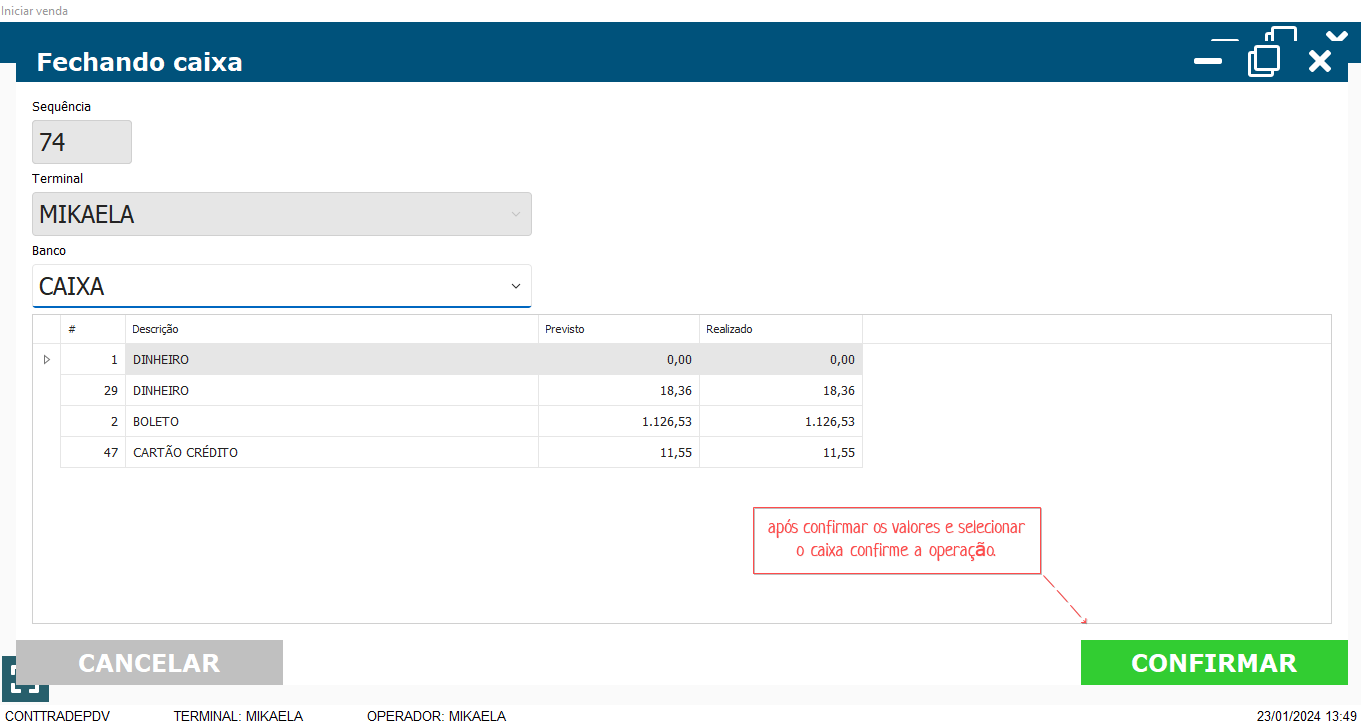Click Realizado value 0,00 for DINHEIRO row 1

point(781,359)
